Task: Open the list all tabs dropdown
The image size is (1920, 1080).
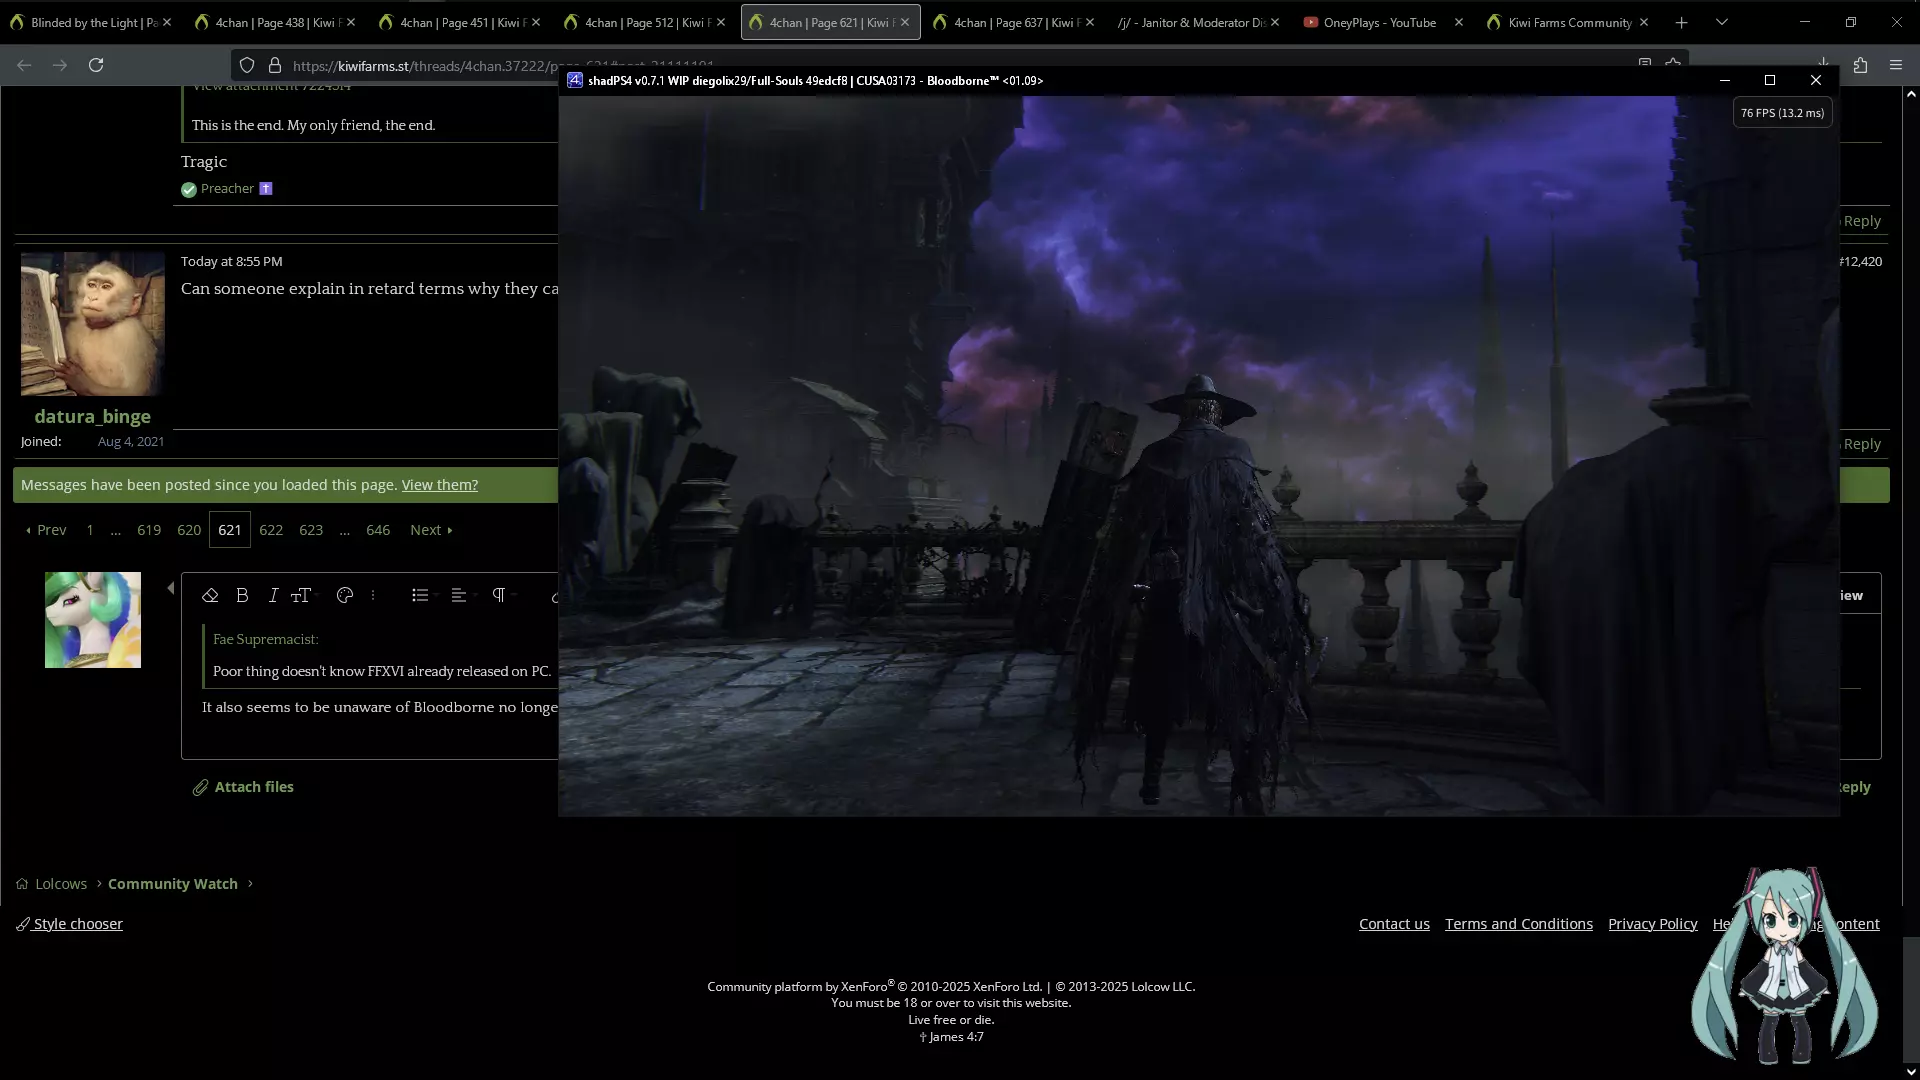Action: [1721, 22]
